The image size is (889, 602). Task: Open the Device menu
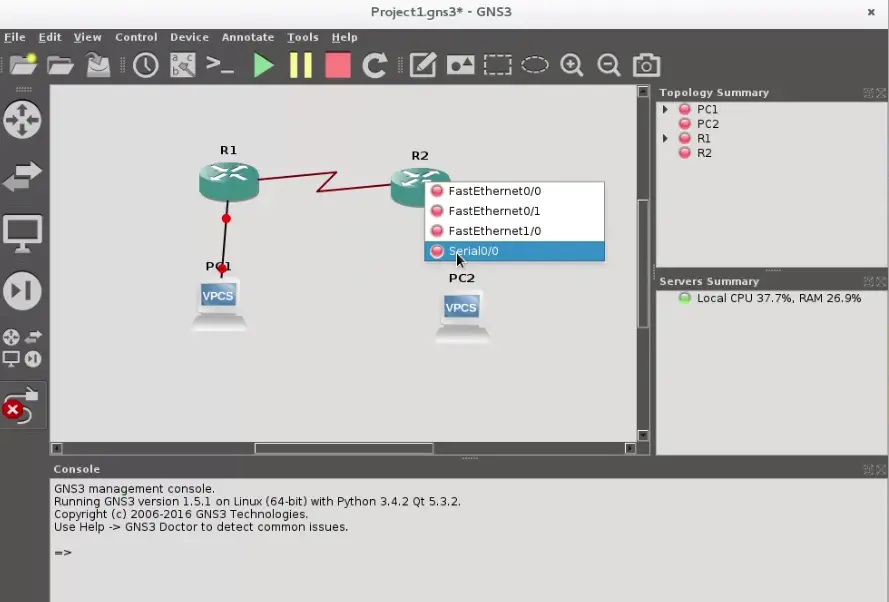[189, 37]
